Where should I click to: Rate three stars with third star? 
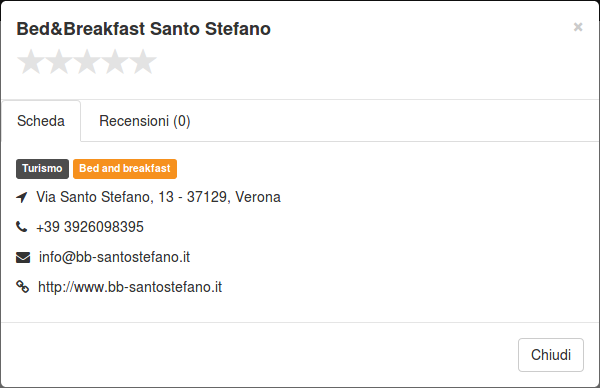click(87, 62)
